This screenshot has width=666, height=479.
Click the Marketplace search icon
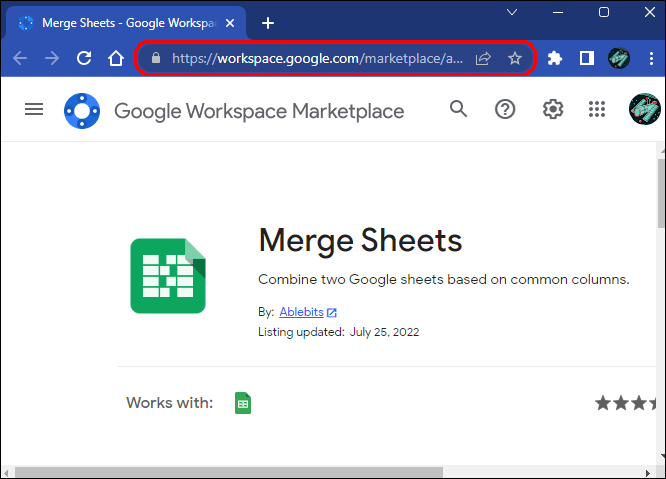458,109
